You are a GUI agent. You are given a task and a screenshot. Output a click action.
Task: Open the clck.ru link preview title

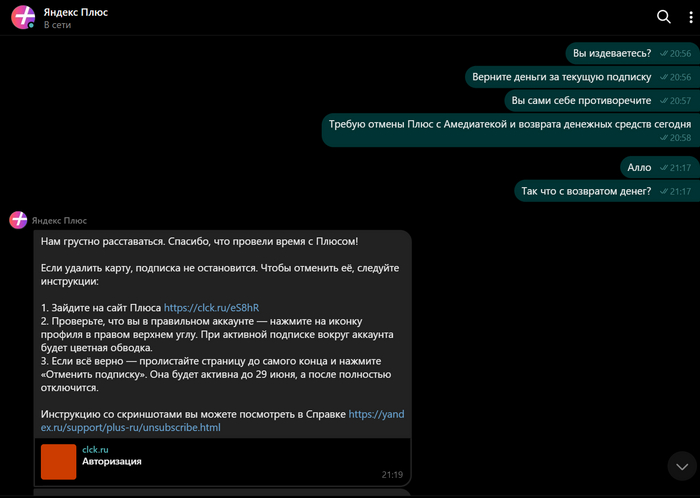tap(95, 449)
